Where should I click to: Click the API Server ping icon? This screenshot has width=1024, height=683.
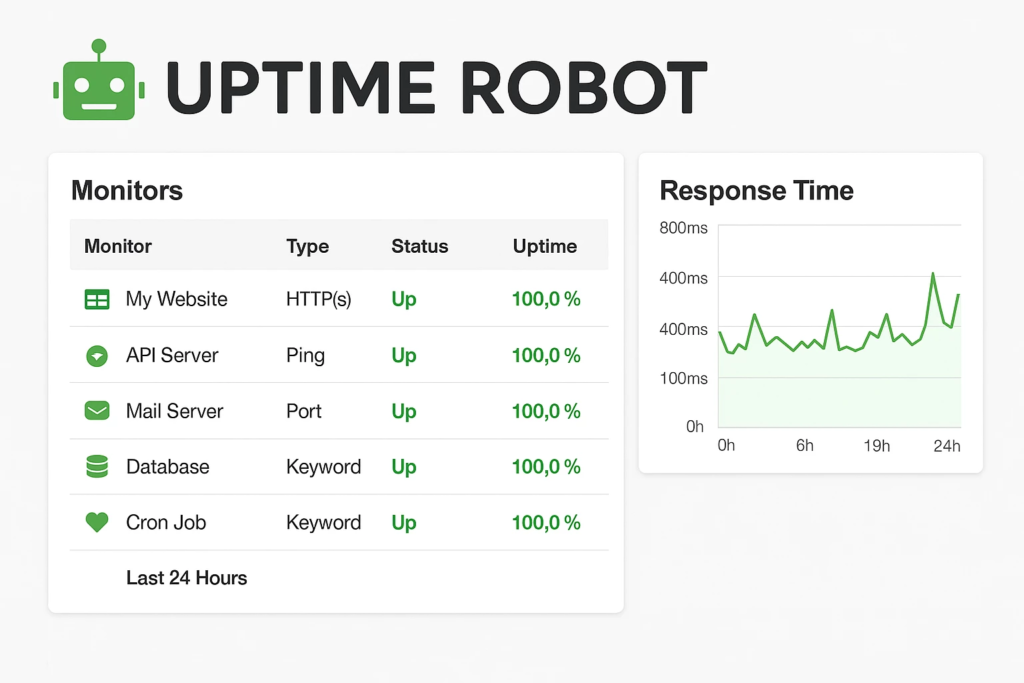click(x=97, y=355)
